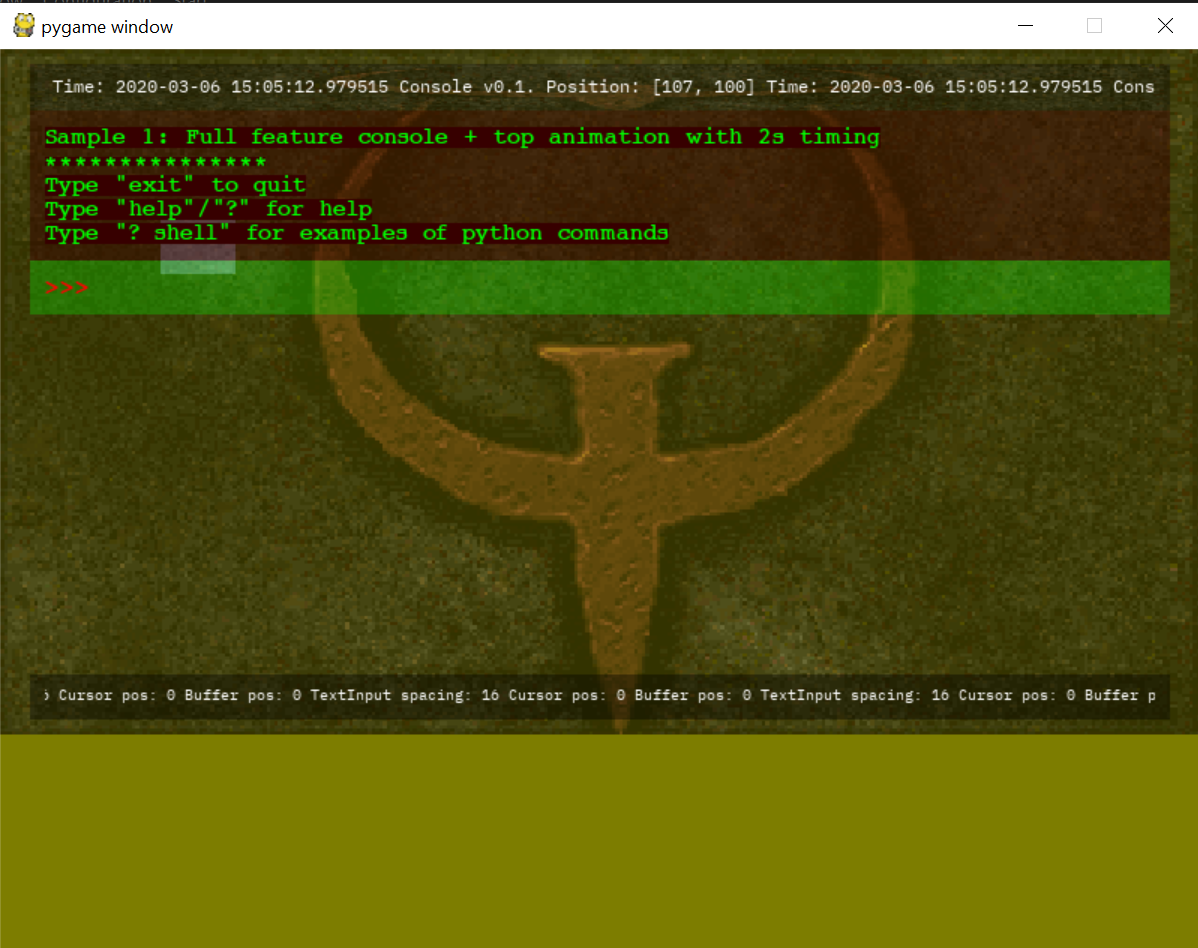Click 'Console v0.1.' in the header
The image size is (1198, 948).
click(466, 86)
